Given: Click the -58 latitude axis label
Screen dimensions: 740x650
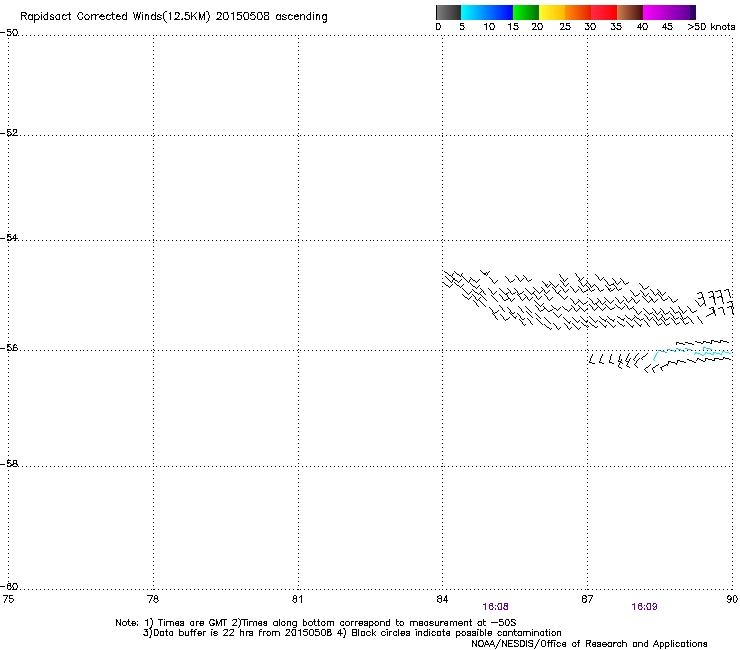Looking at the screenshot, I should point(9,464).
